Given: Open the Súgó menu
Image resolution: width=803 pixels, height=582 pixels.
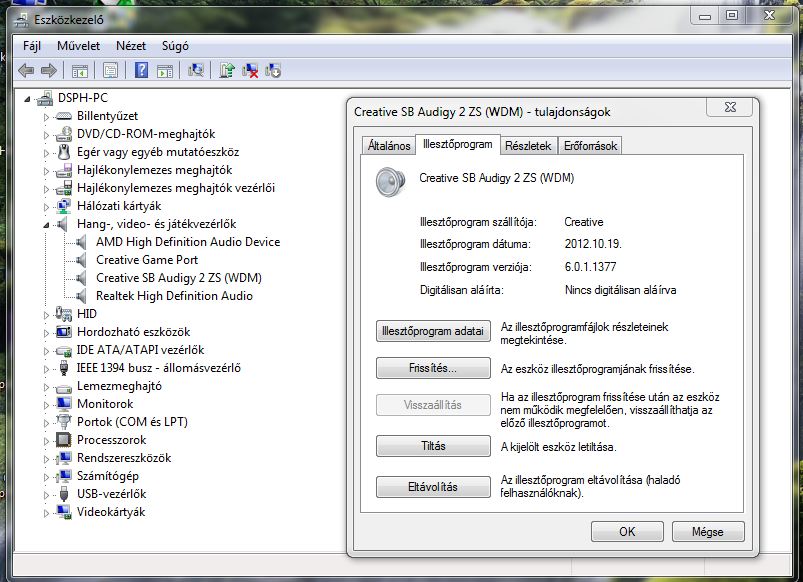Looking at the screenshot, I should coord(175,46).
